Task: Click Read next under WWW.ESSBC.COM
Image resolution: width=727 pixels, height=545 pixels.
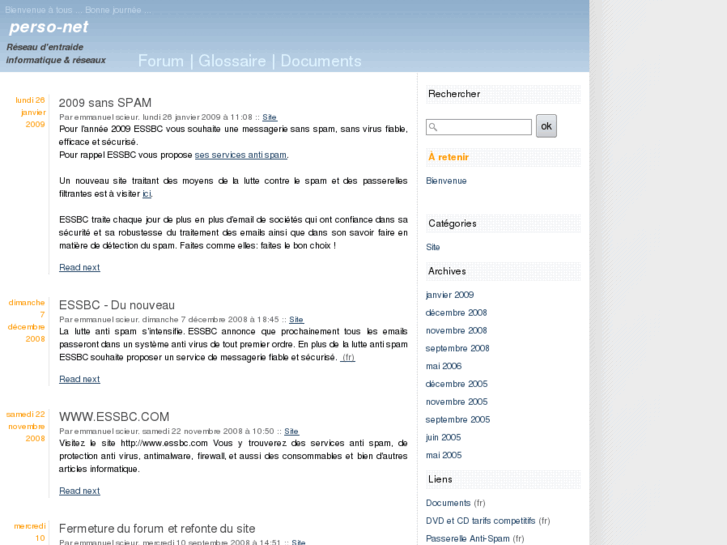Action: pyautogui.click(x=79, y=491)
